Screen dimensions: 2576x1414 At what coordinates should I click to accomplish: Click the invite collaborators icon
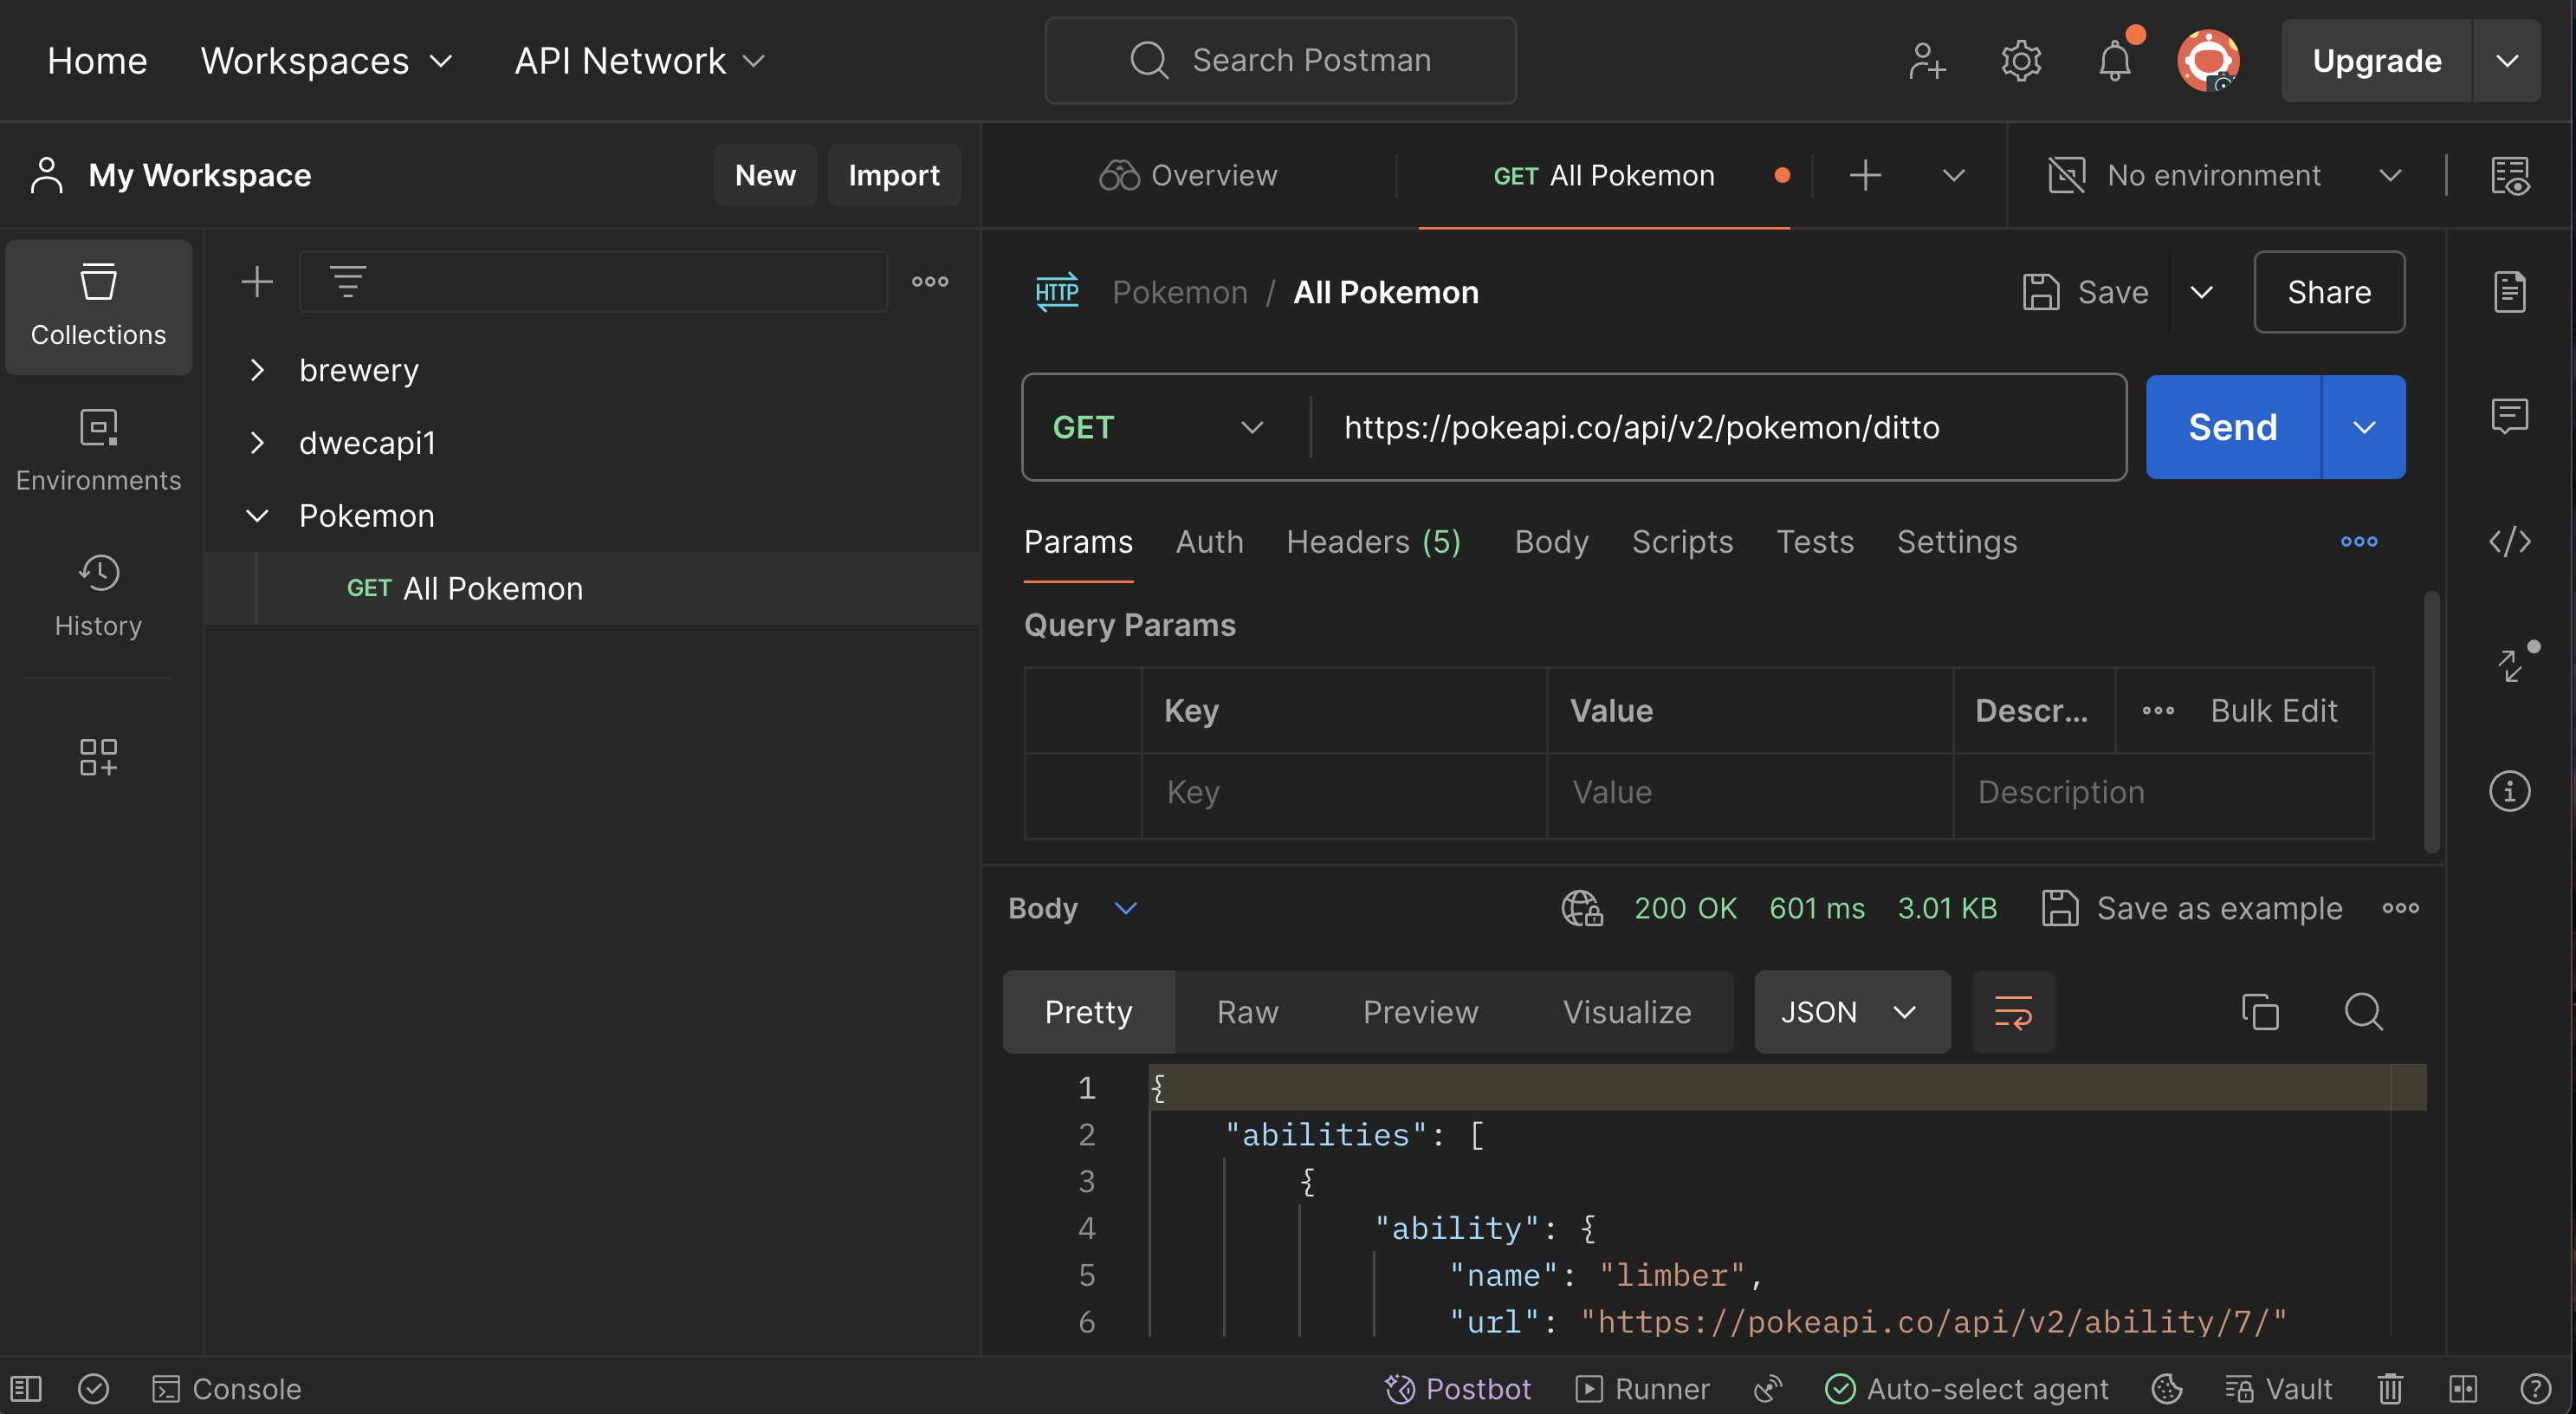1926,61
